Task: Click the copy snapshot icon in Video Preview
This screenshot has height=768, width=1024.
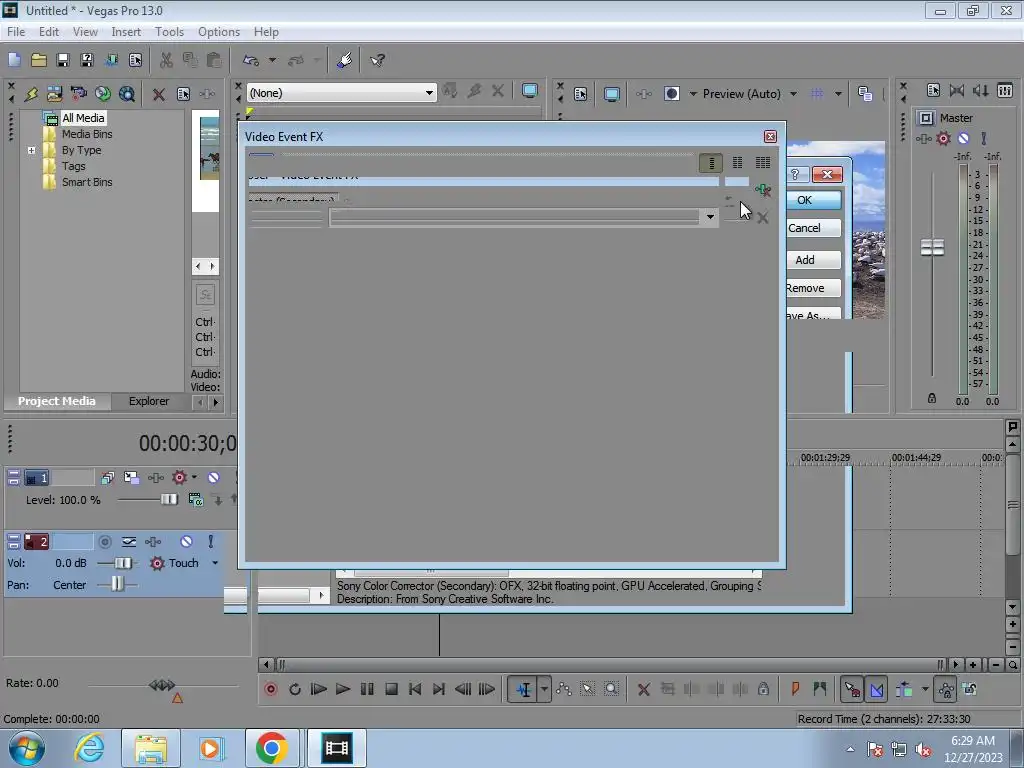Action: [865, 94]
